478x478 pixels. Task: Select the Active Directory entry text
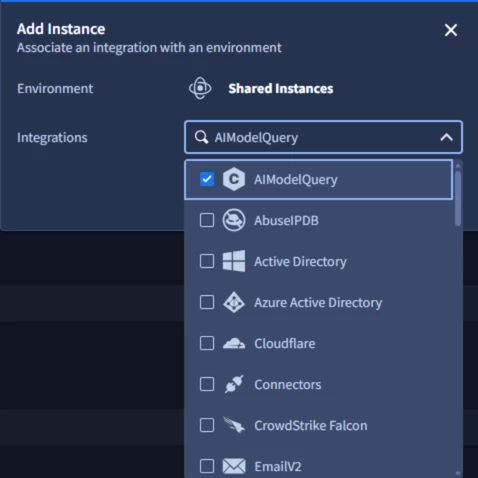click(x=300, y=262)
